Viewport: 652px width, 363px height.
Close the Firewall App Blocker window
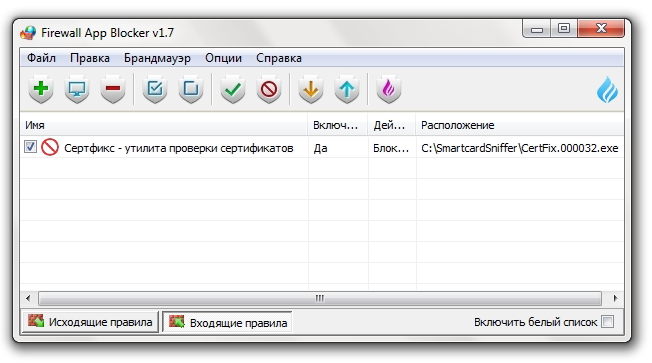tap(601, 29)
